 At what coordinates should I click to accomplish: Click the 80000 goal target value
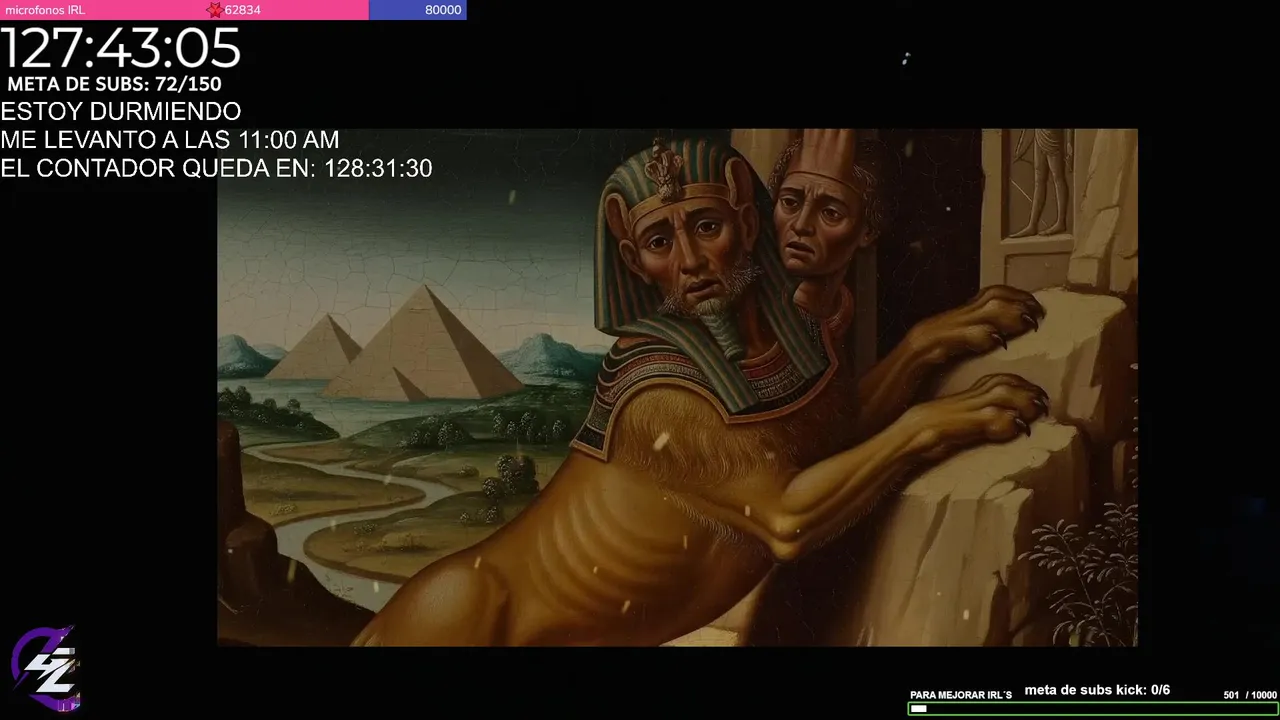(x=443, y=10)
